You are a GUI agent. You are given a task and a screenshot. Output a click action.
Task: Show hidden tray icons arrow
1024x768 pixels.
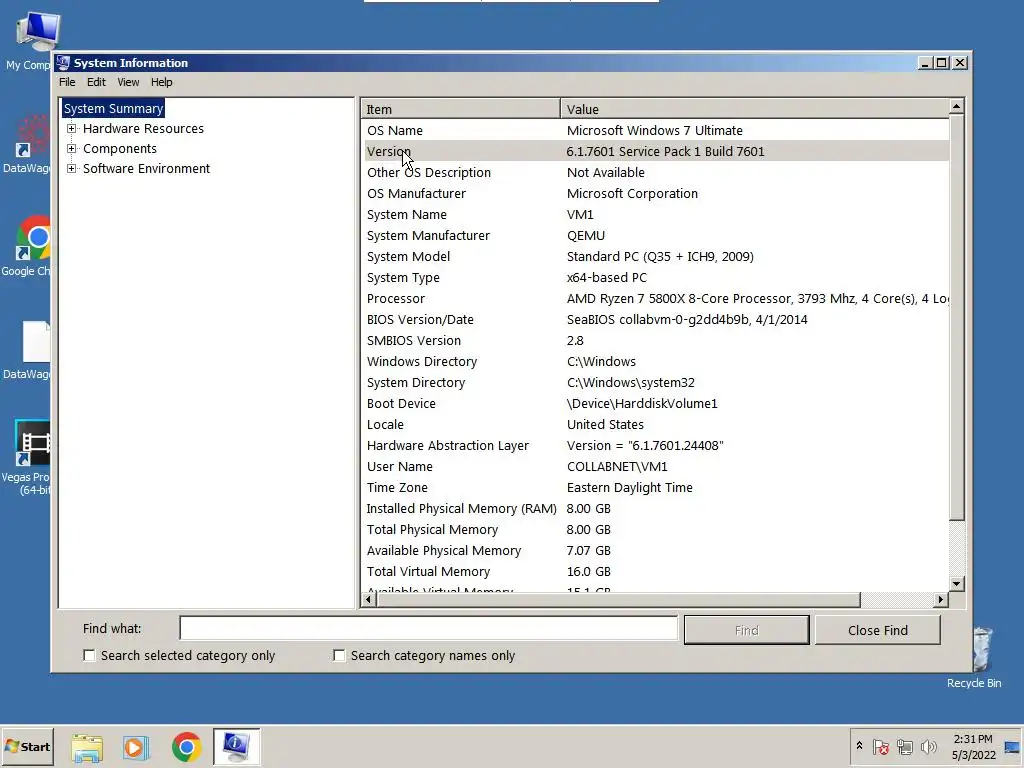[x=859, y=746]
